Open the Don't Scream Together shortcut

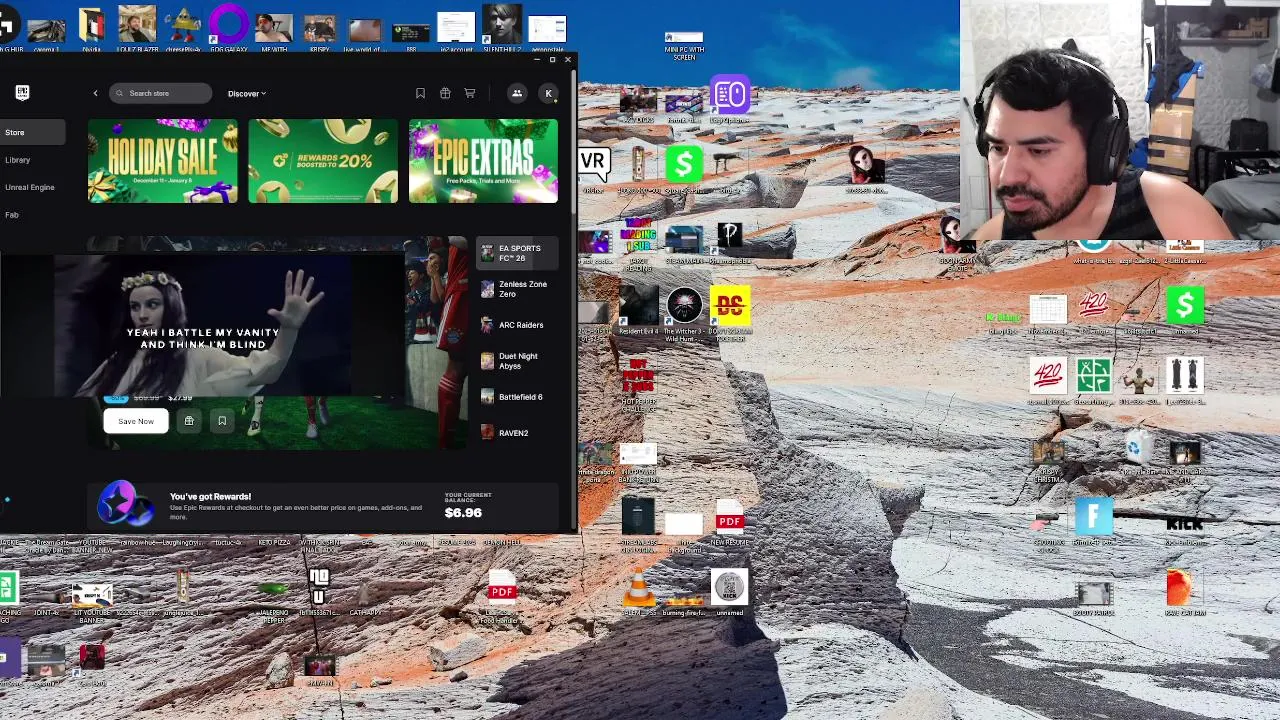(730, 313)
